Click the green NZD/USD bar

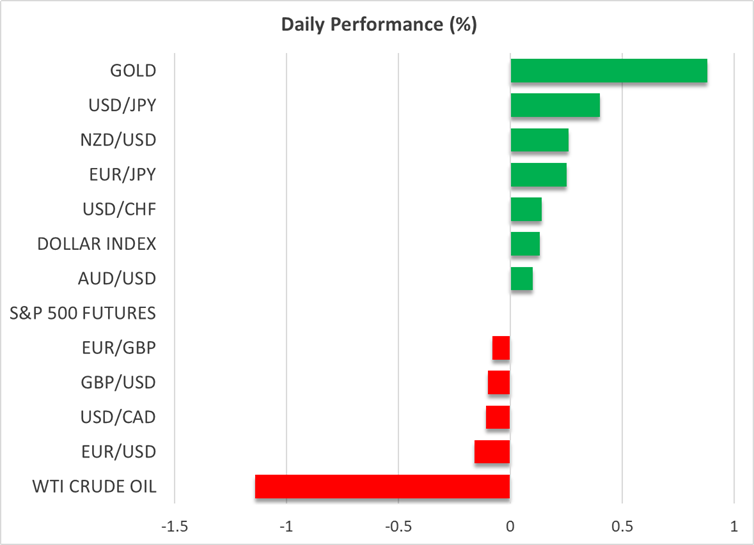pos(539,140)
